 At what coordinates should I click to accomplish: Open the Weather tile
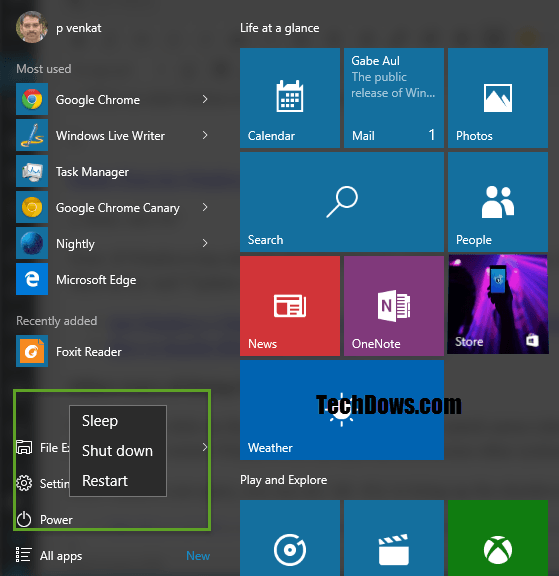(342, 410)
